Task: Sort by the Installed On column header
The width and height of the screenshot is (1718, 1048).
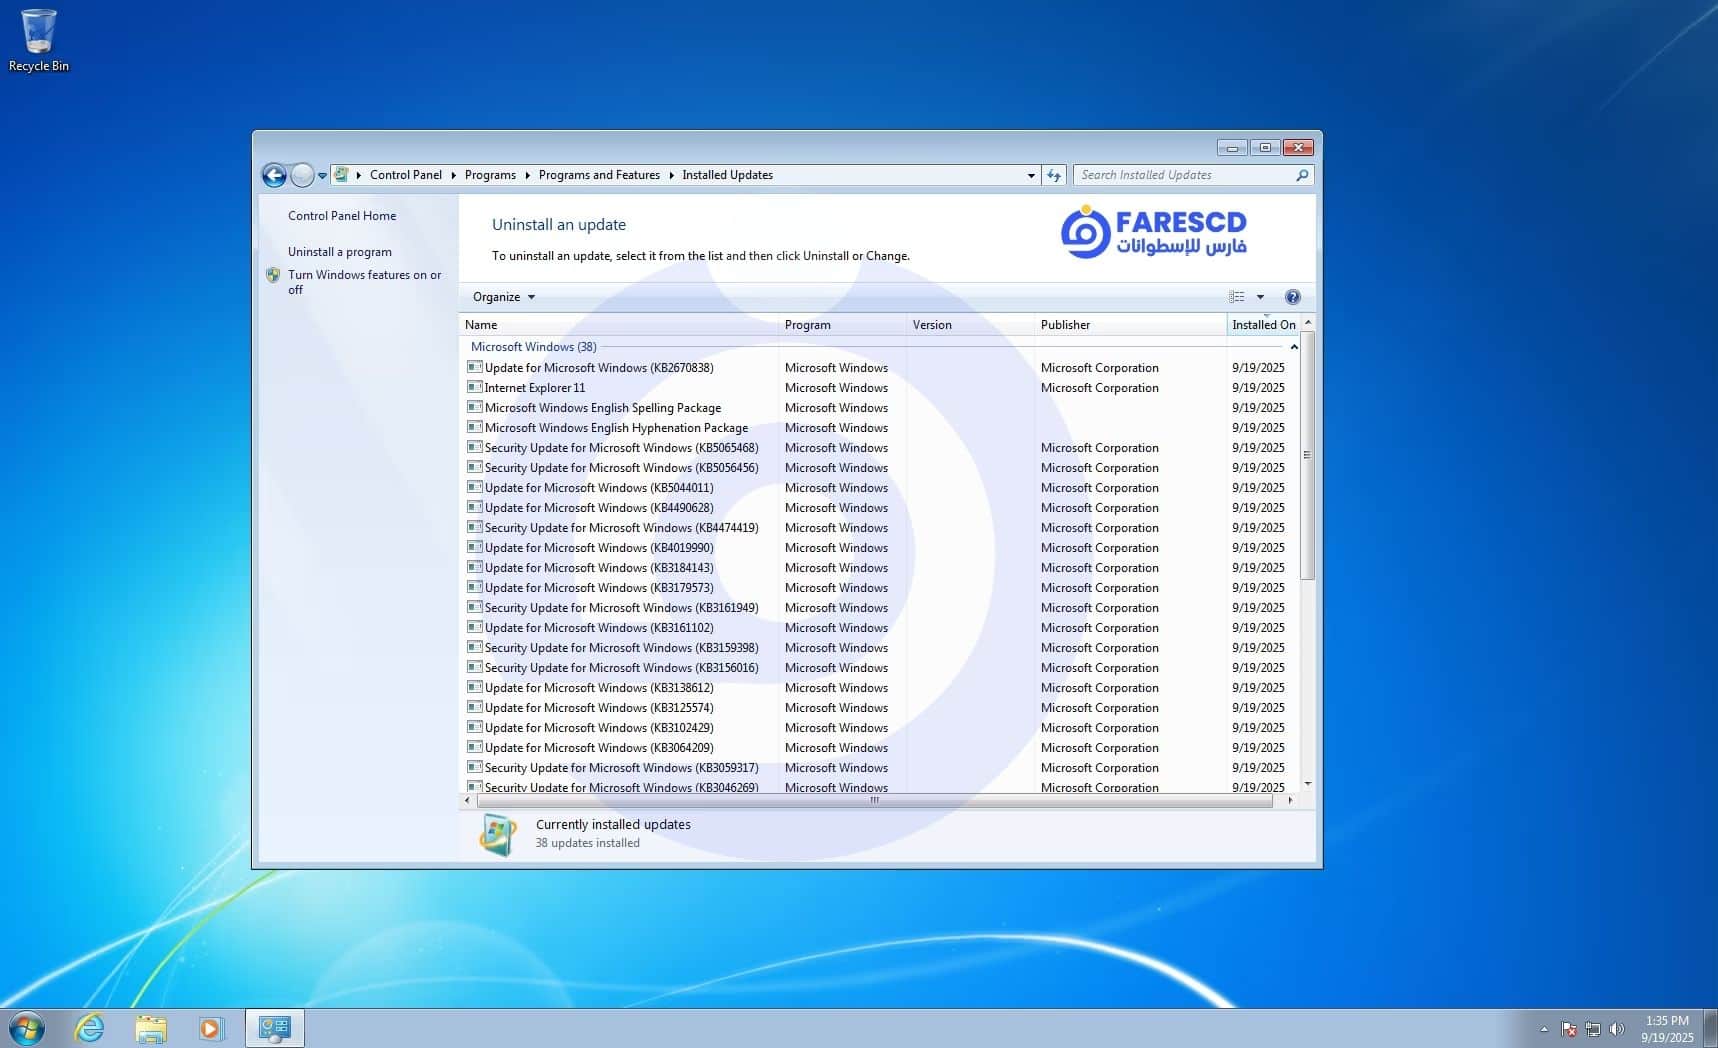Action: point(1264,325)
